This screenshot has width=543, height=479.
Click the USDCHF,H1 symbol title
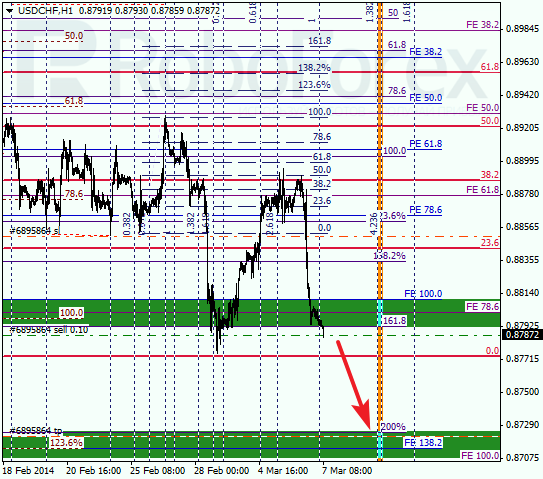point(46,11)
